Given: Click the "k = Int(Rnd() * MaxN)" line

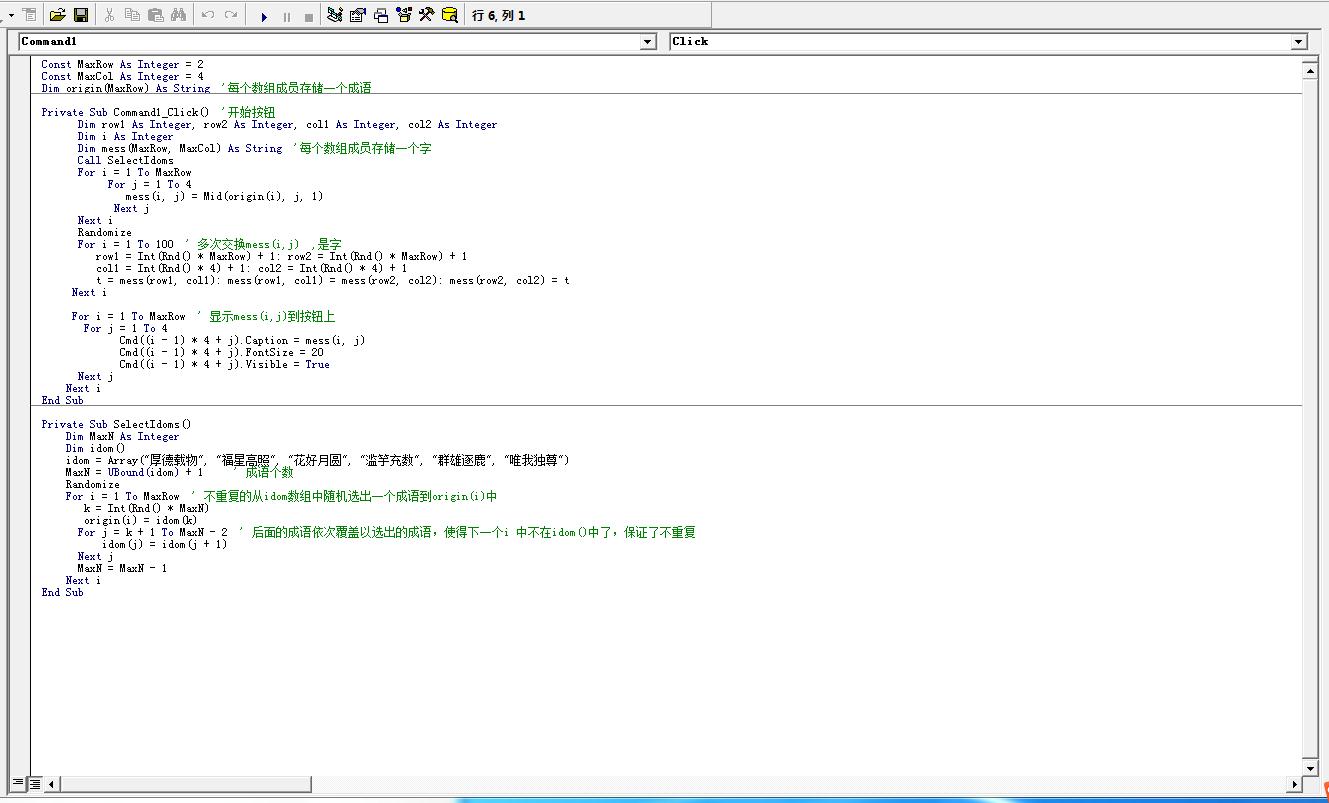Looking at the screenshot, I should tap(146, 508).
